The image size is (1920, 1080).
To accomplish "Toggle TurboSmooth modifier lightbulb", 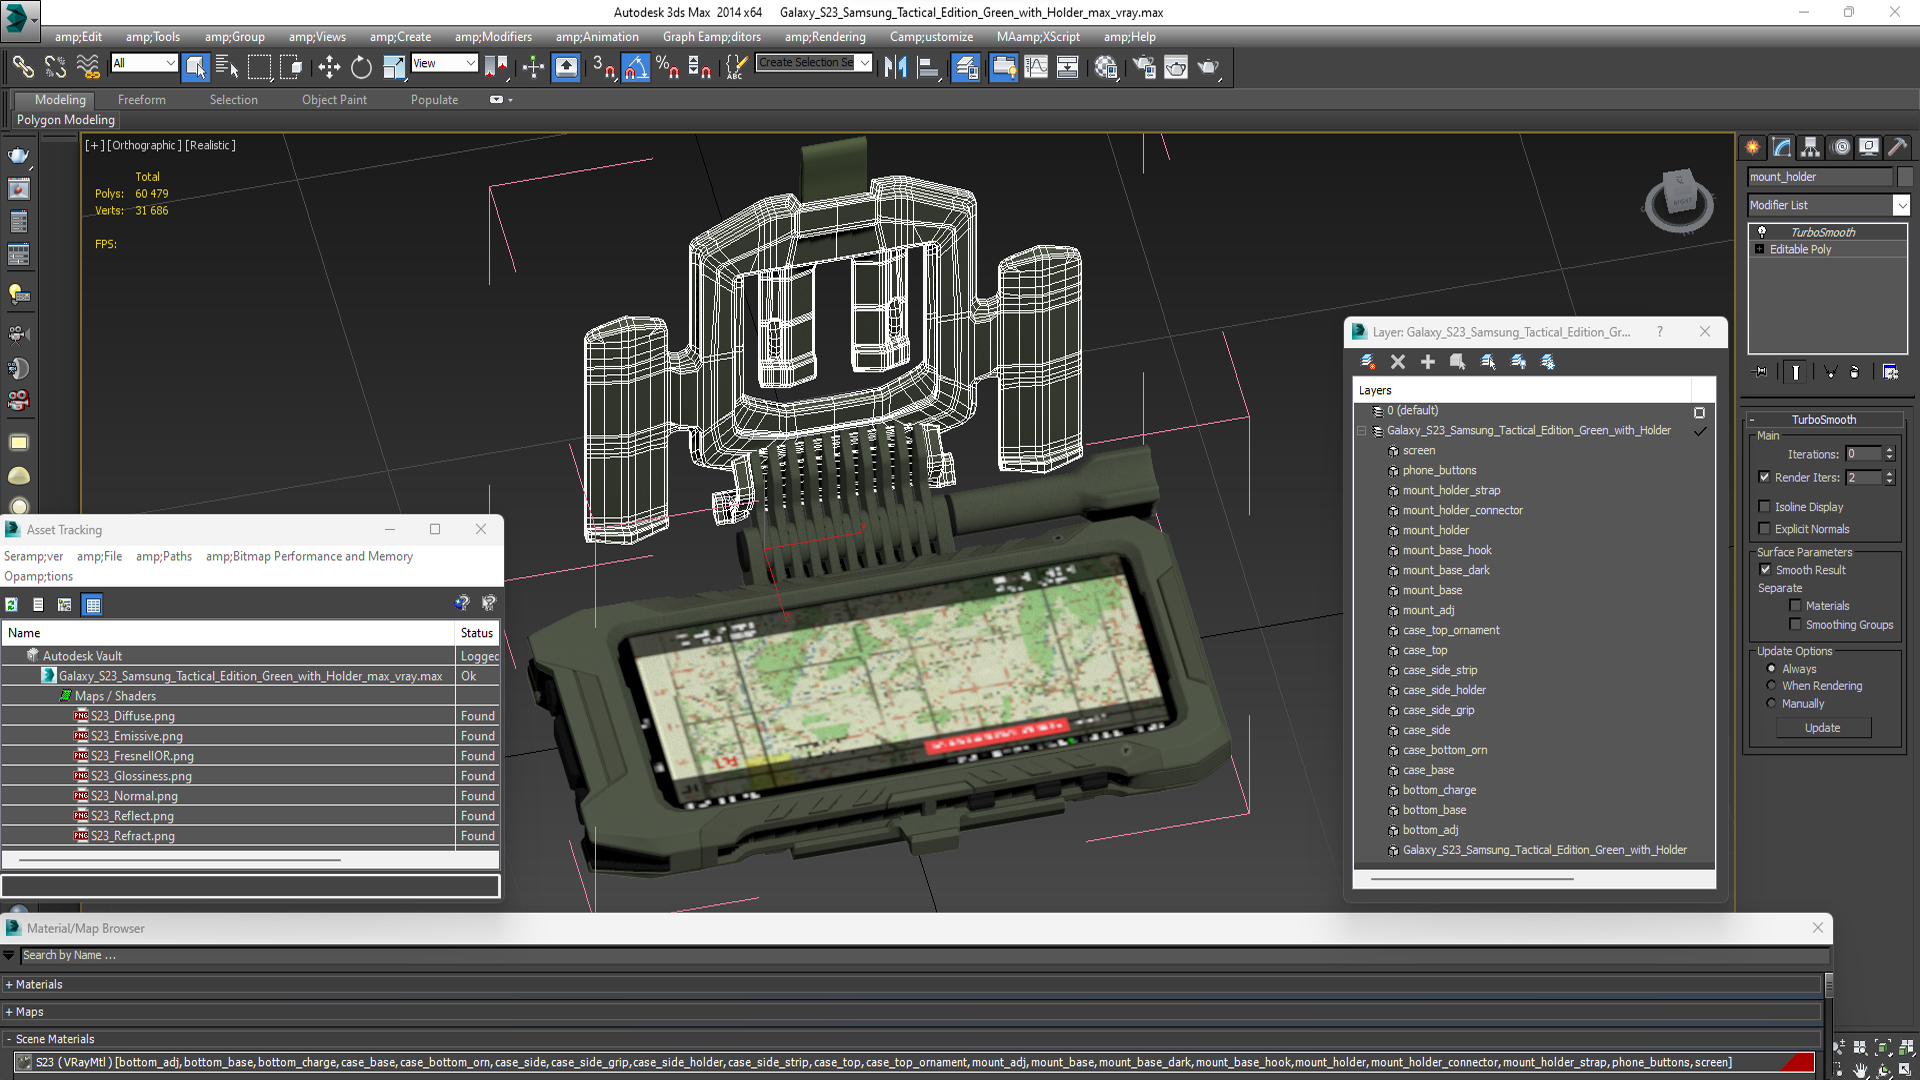I will (1762, 232).
